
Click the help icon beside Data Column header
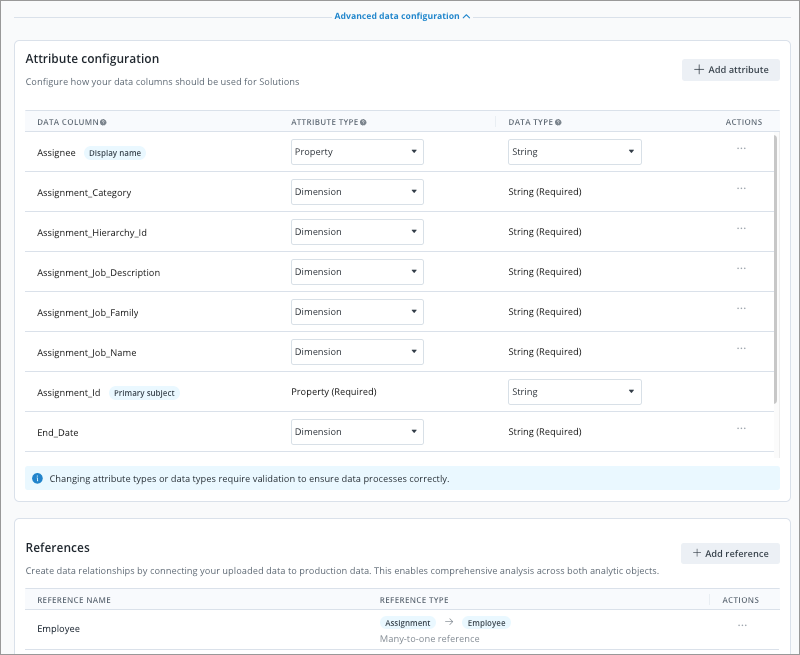coord(103,122)
